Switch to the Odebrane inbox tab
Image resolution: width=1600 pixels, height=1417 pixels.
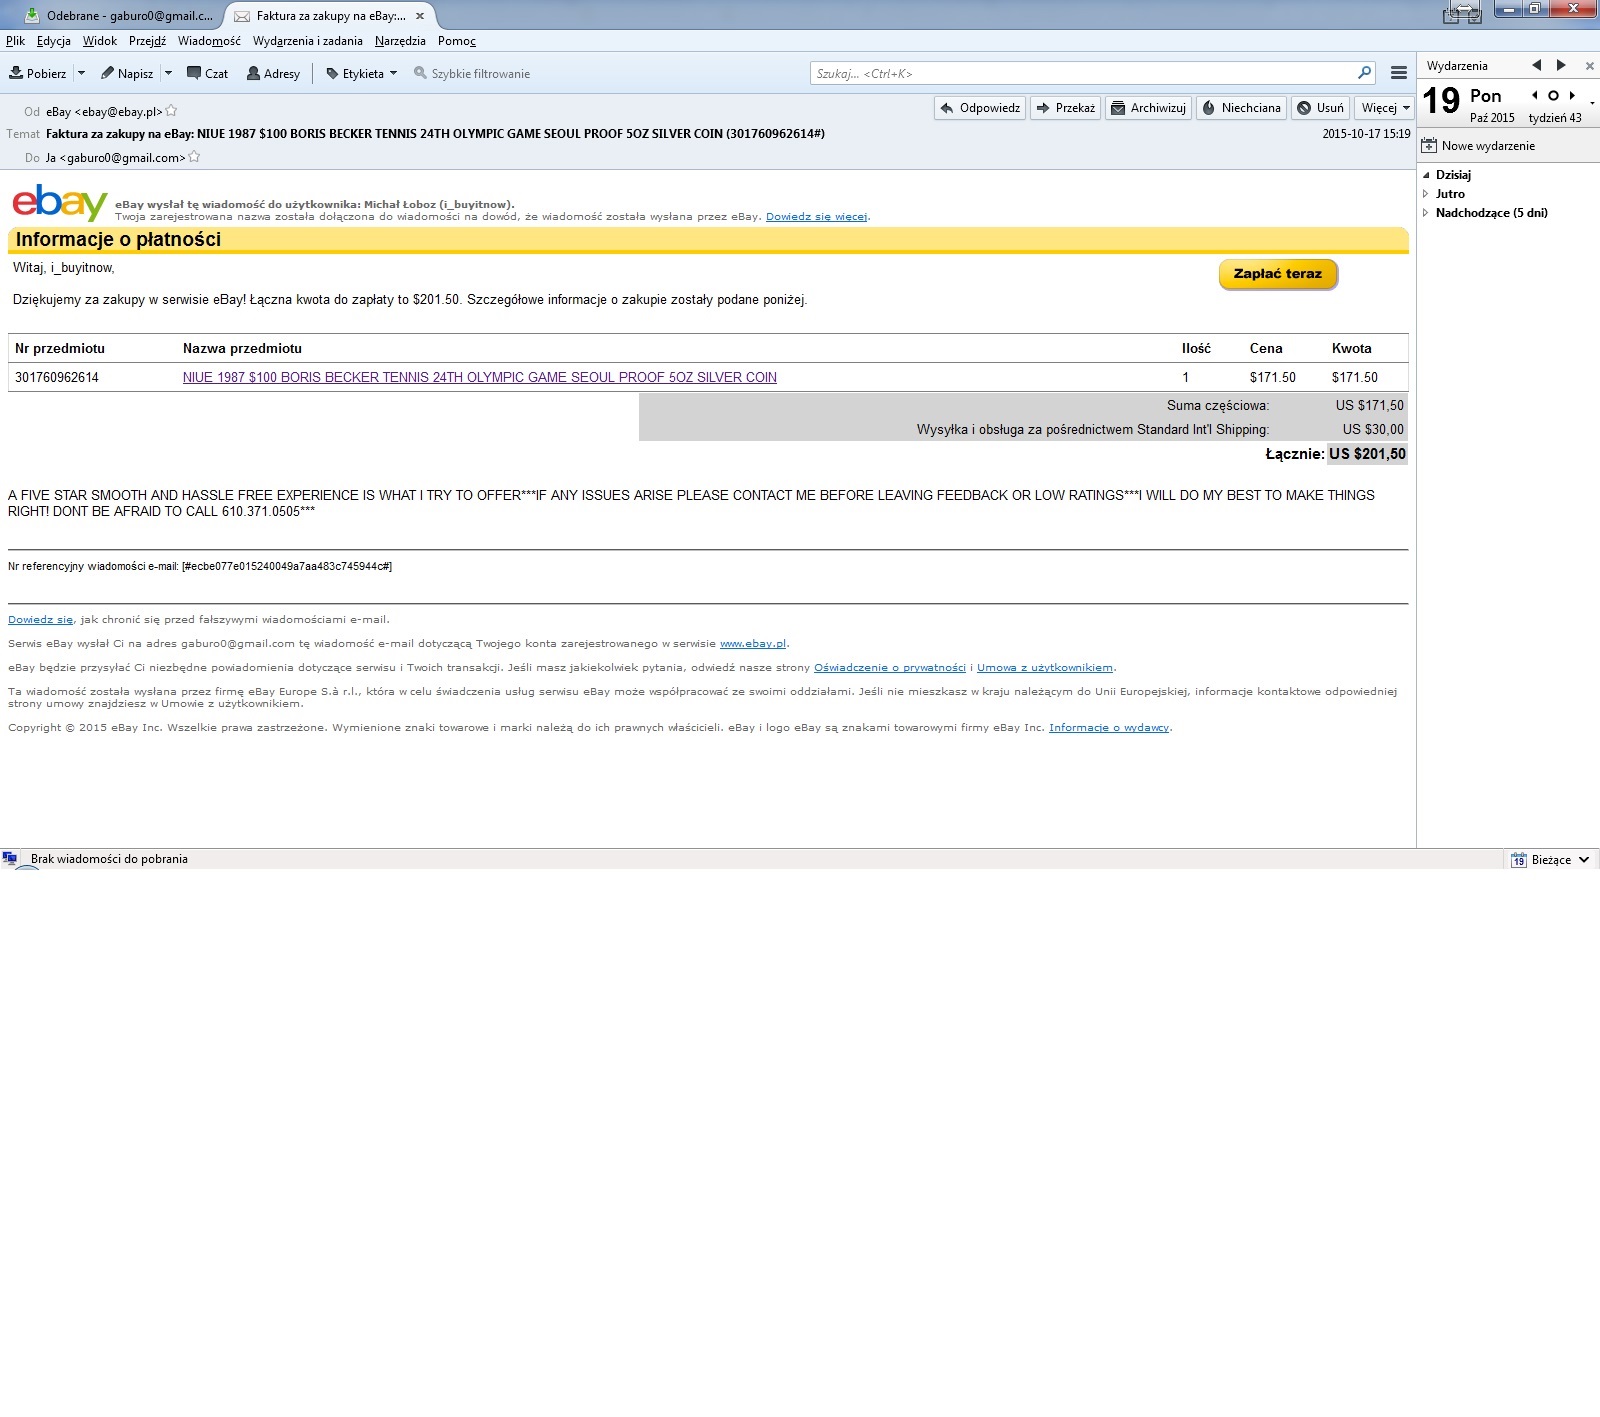(119, 16)
